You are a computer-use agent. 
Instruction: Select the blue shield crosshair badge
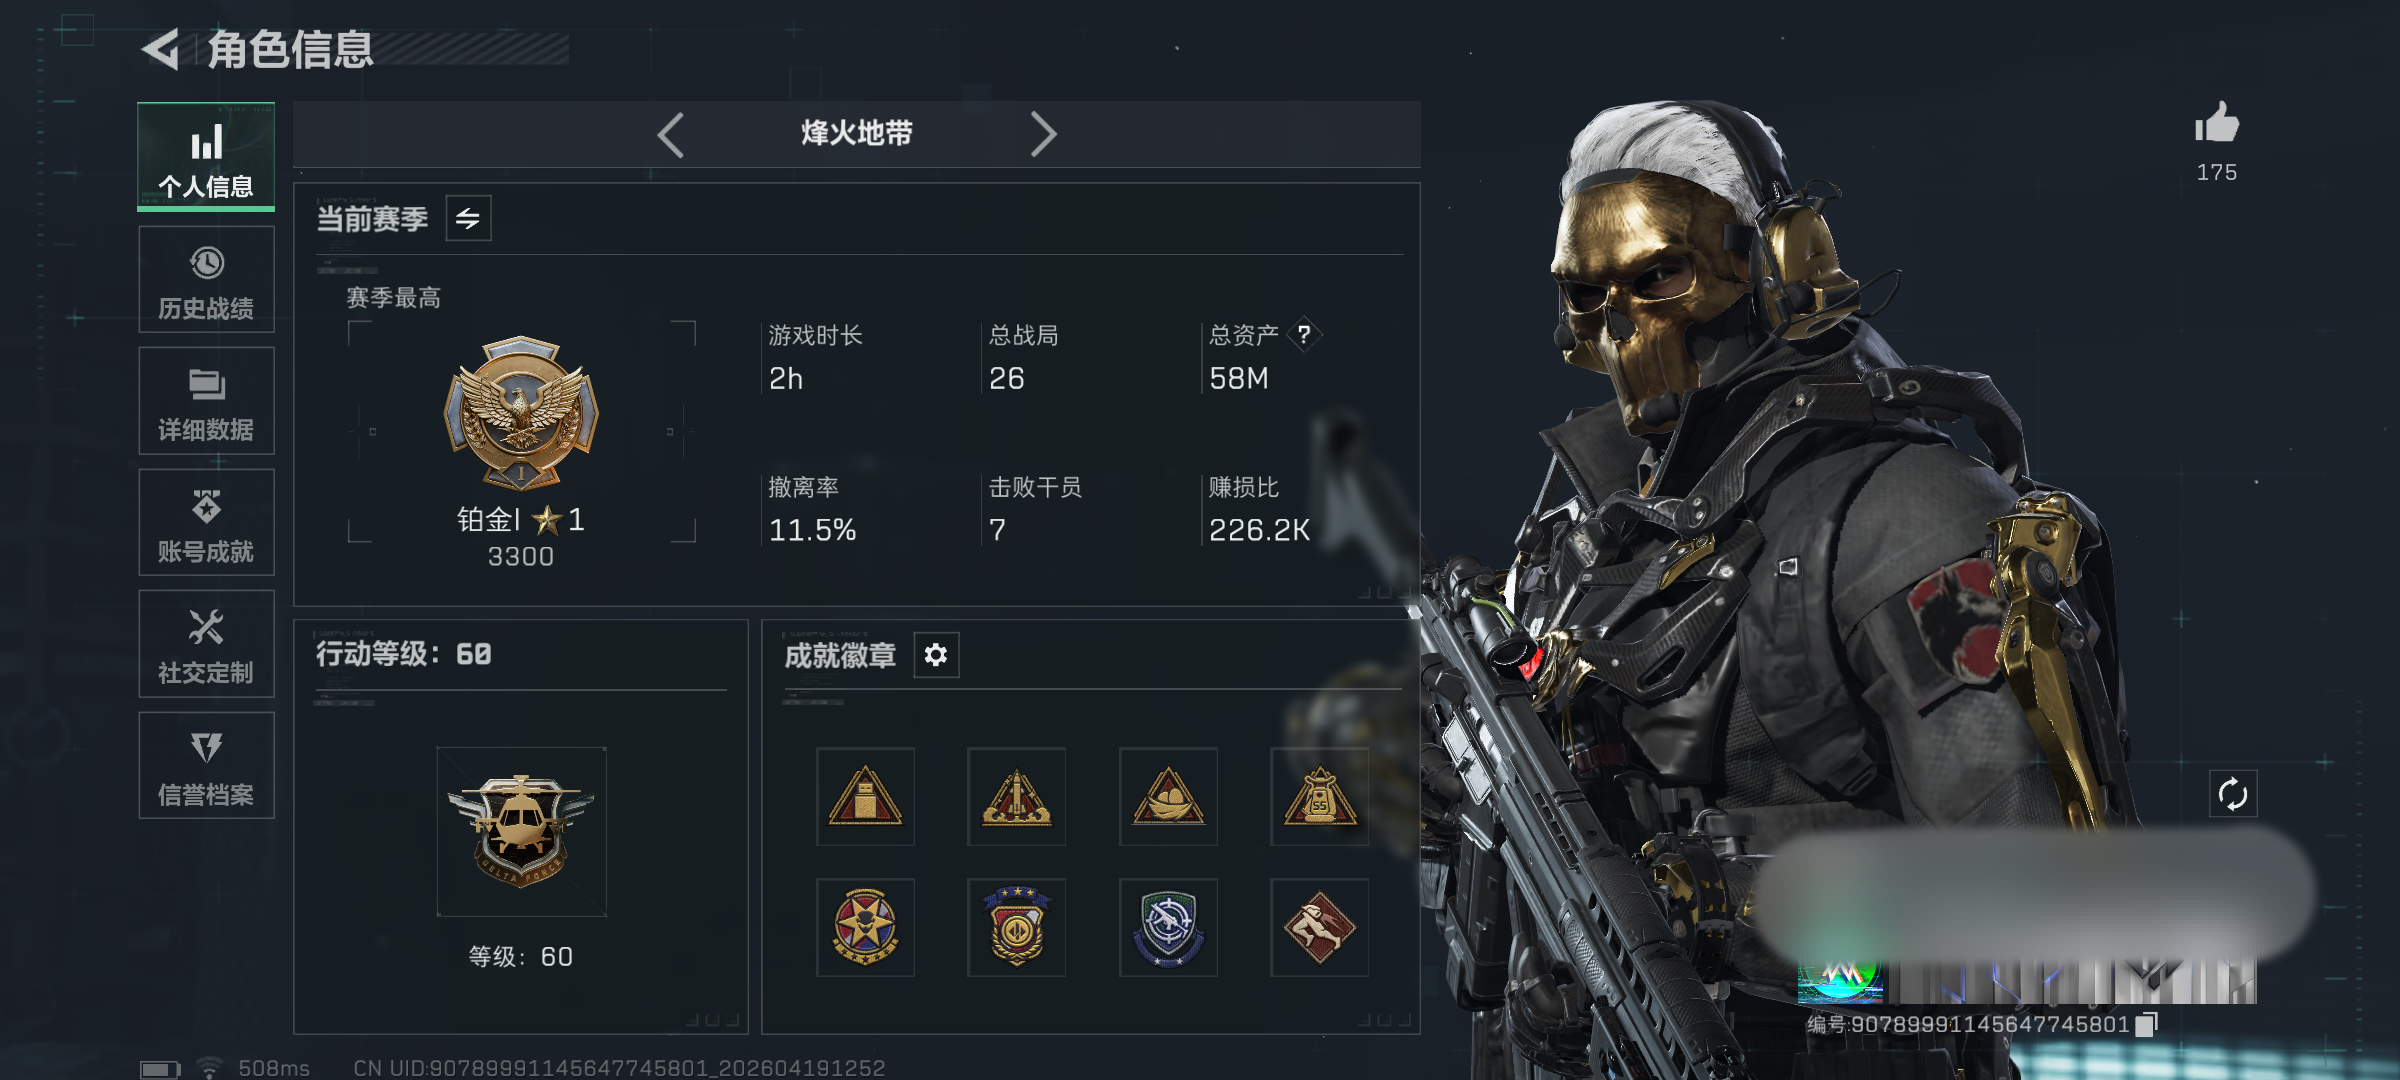pyautogui.click(x=1168, y=928)
